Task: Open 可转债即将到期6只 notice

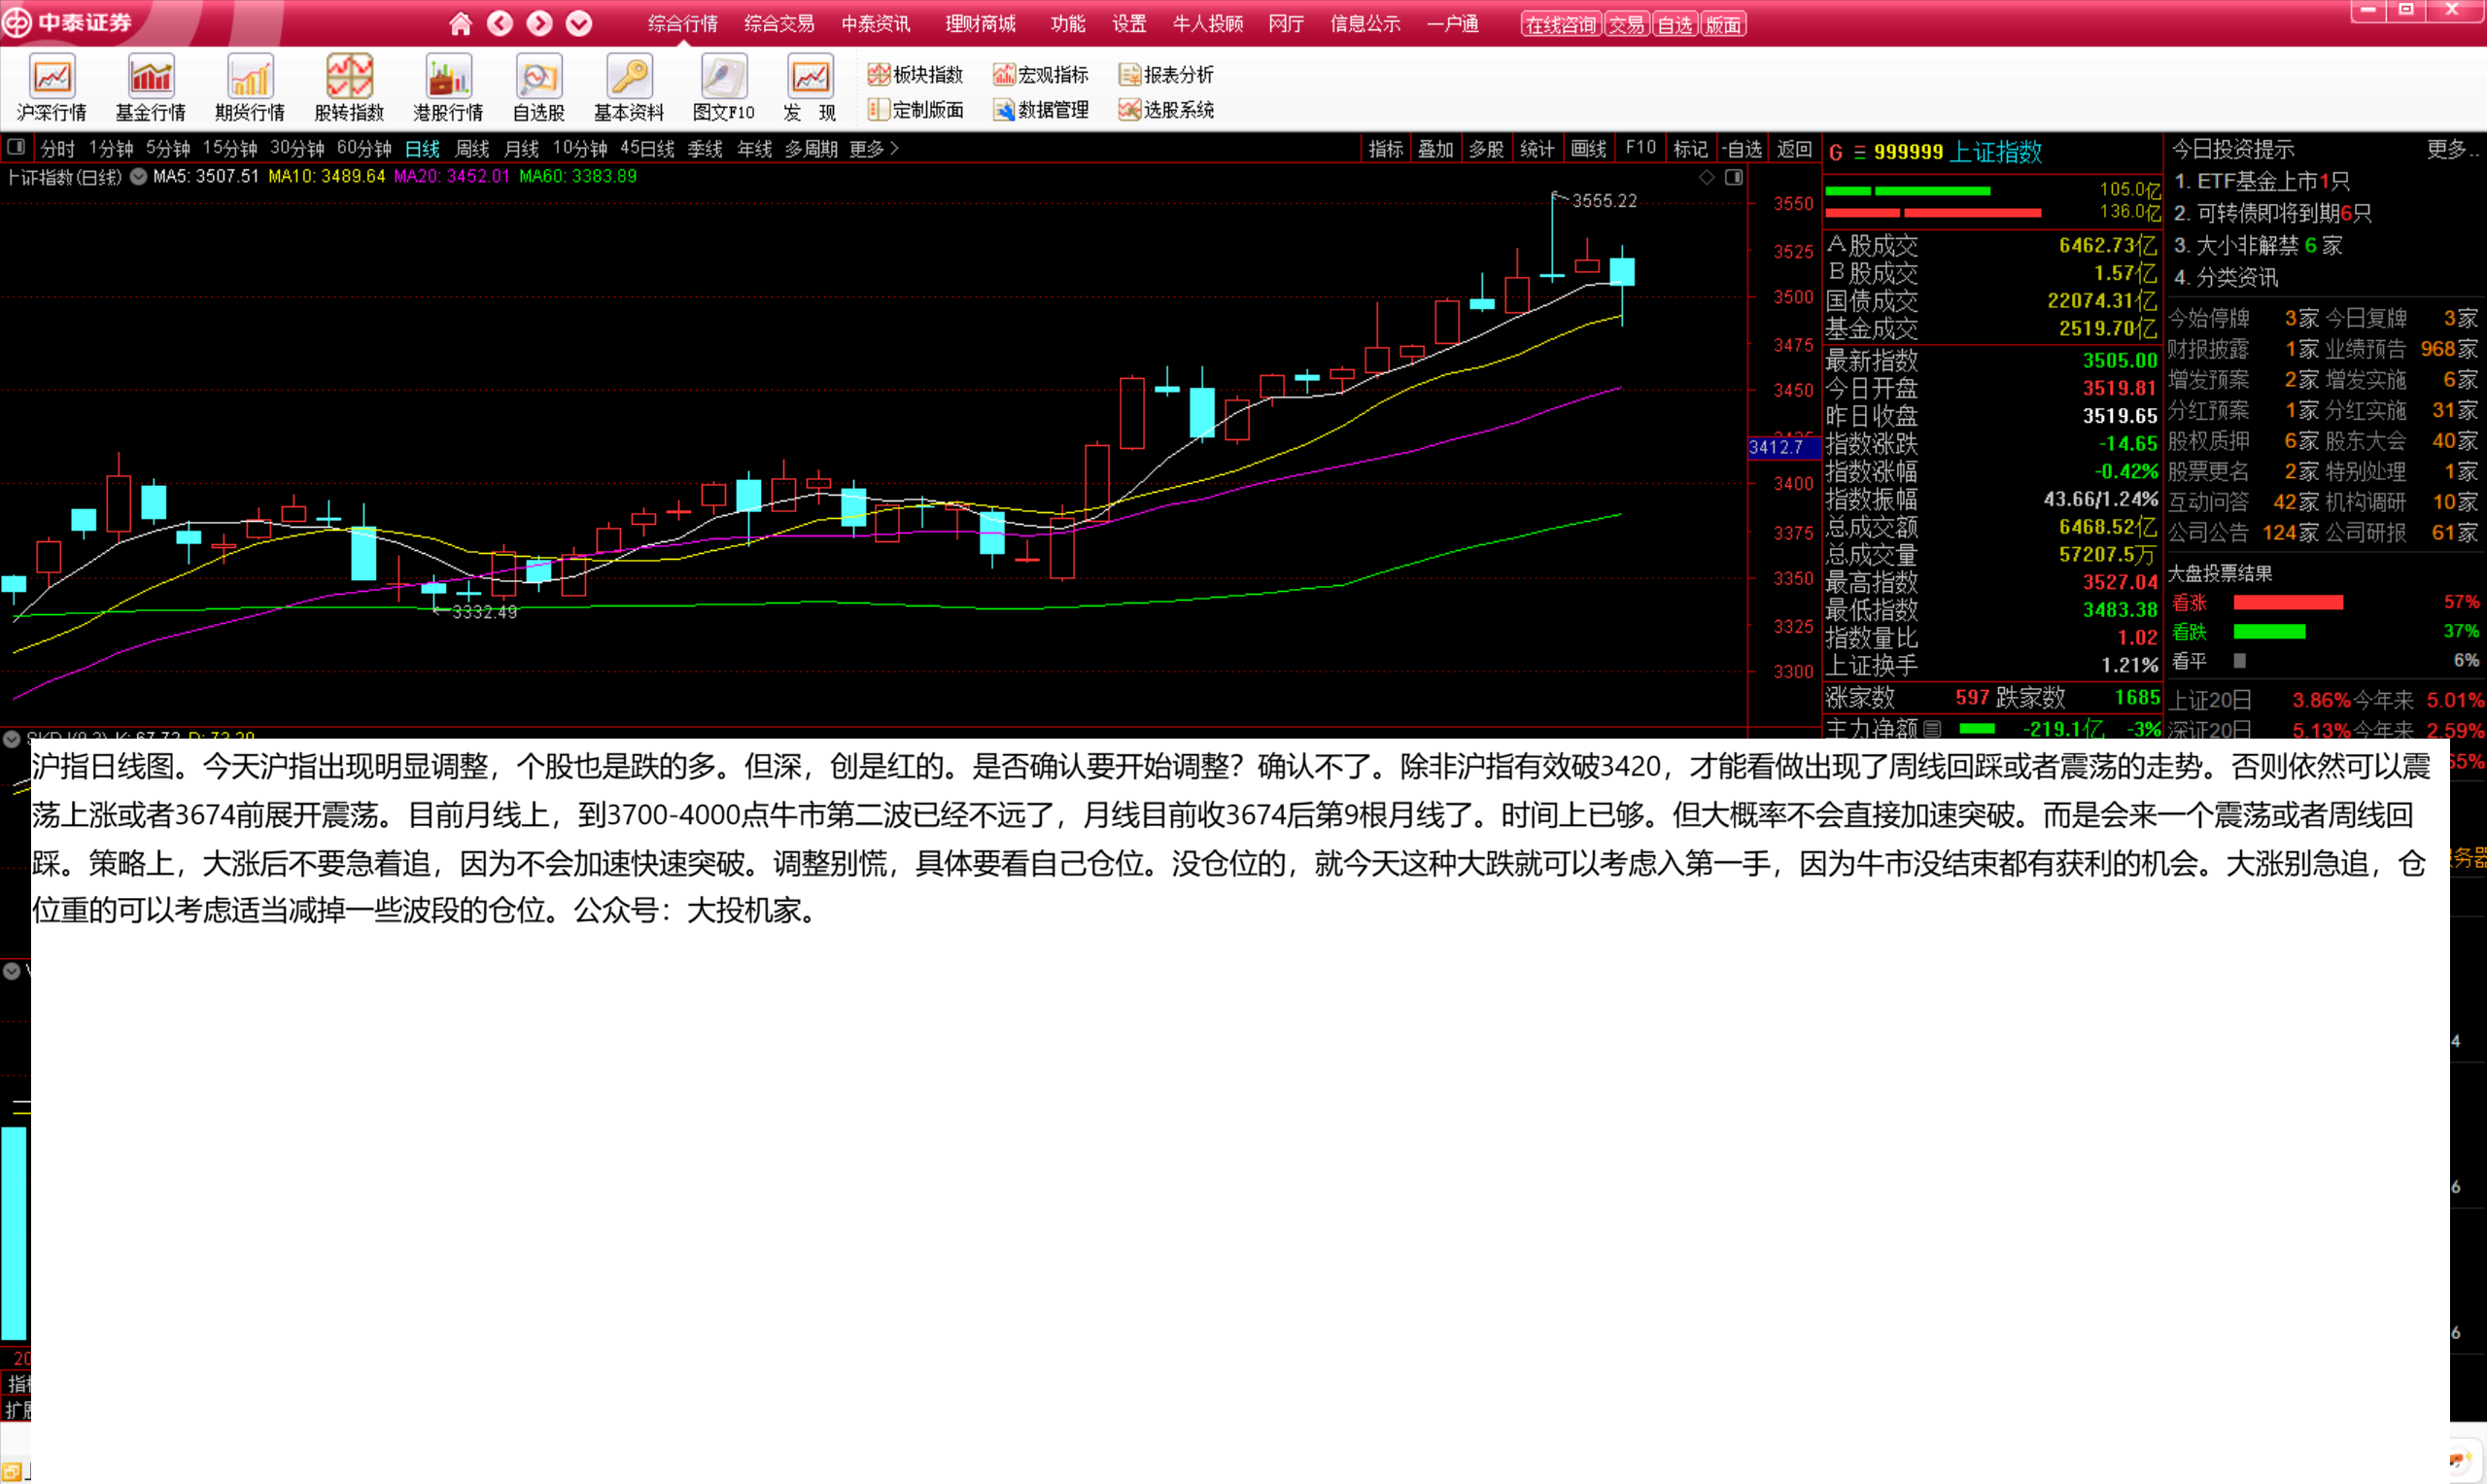Action: click(2272, 213)
